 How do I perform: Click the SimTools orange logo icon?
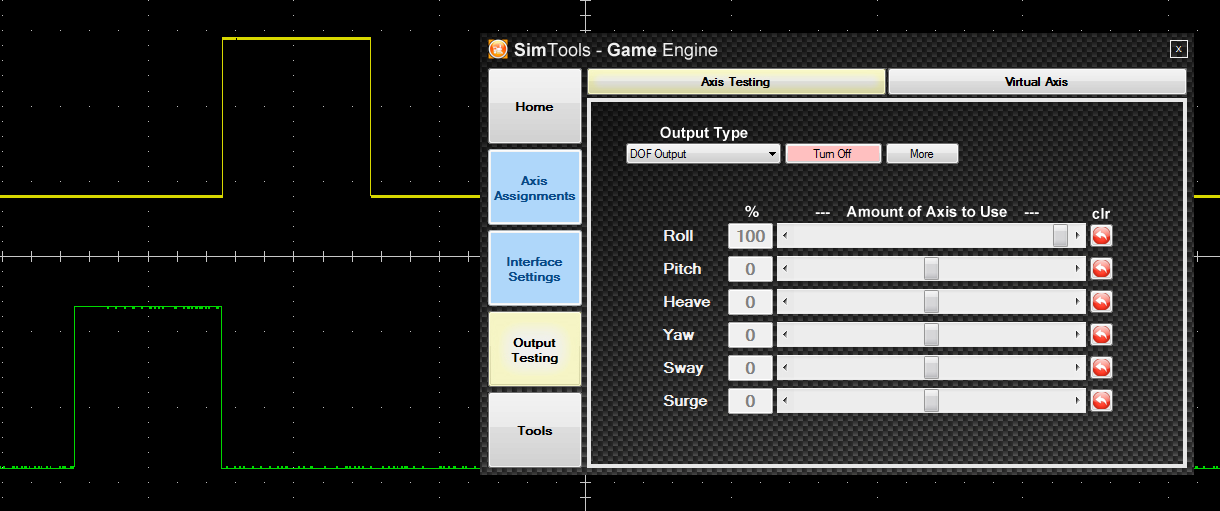point(497,49)
